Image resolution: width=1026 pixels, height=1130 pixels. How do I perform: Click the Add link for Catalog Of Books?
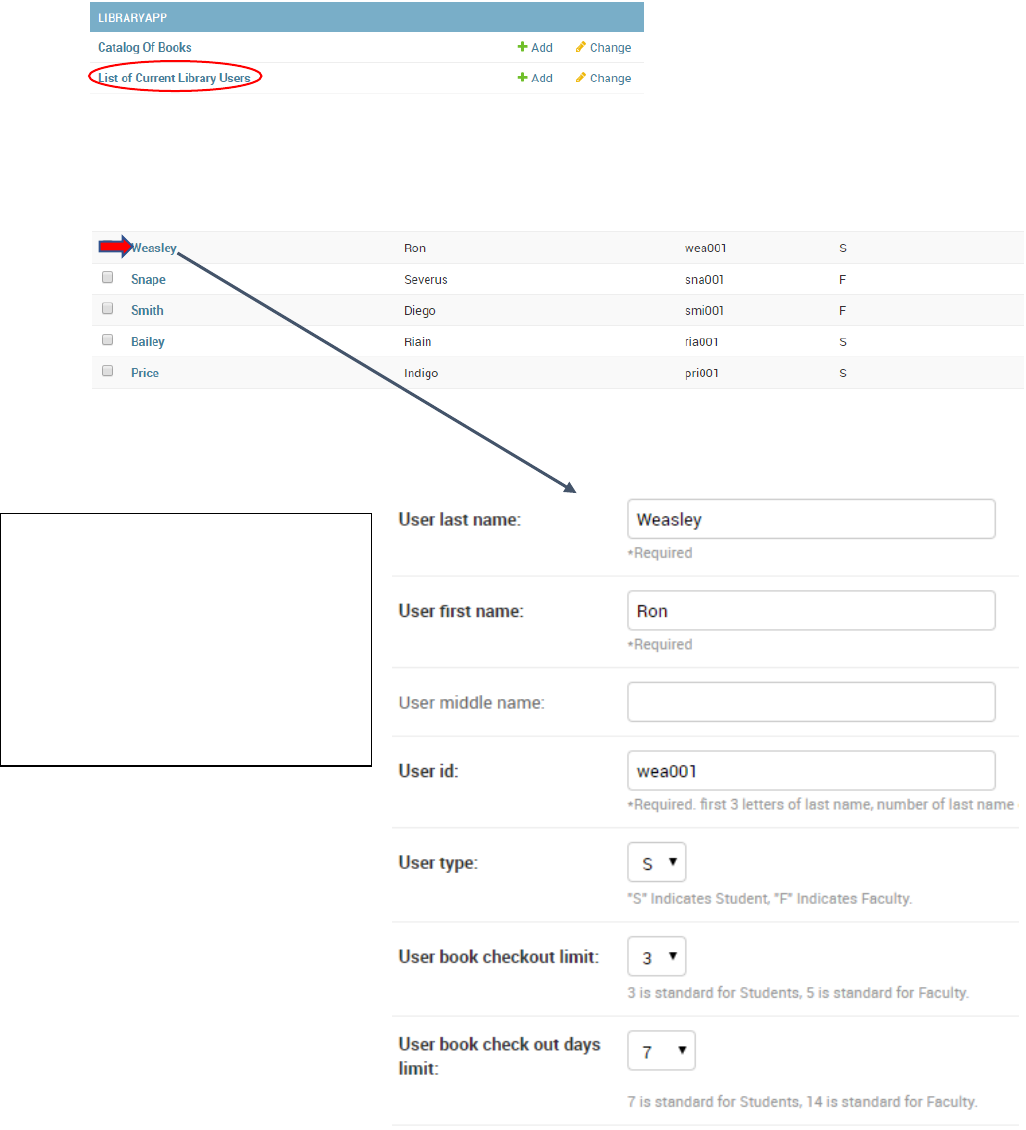[x=542, y=48]
